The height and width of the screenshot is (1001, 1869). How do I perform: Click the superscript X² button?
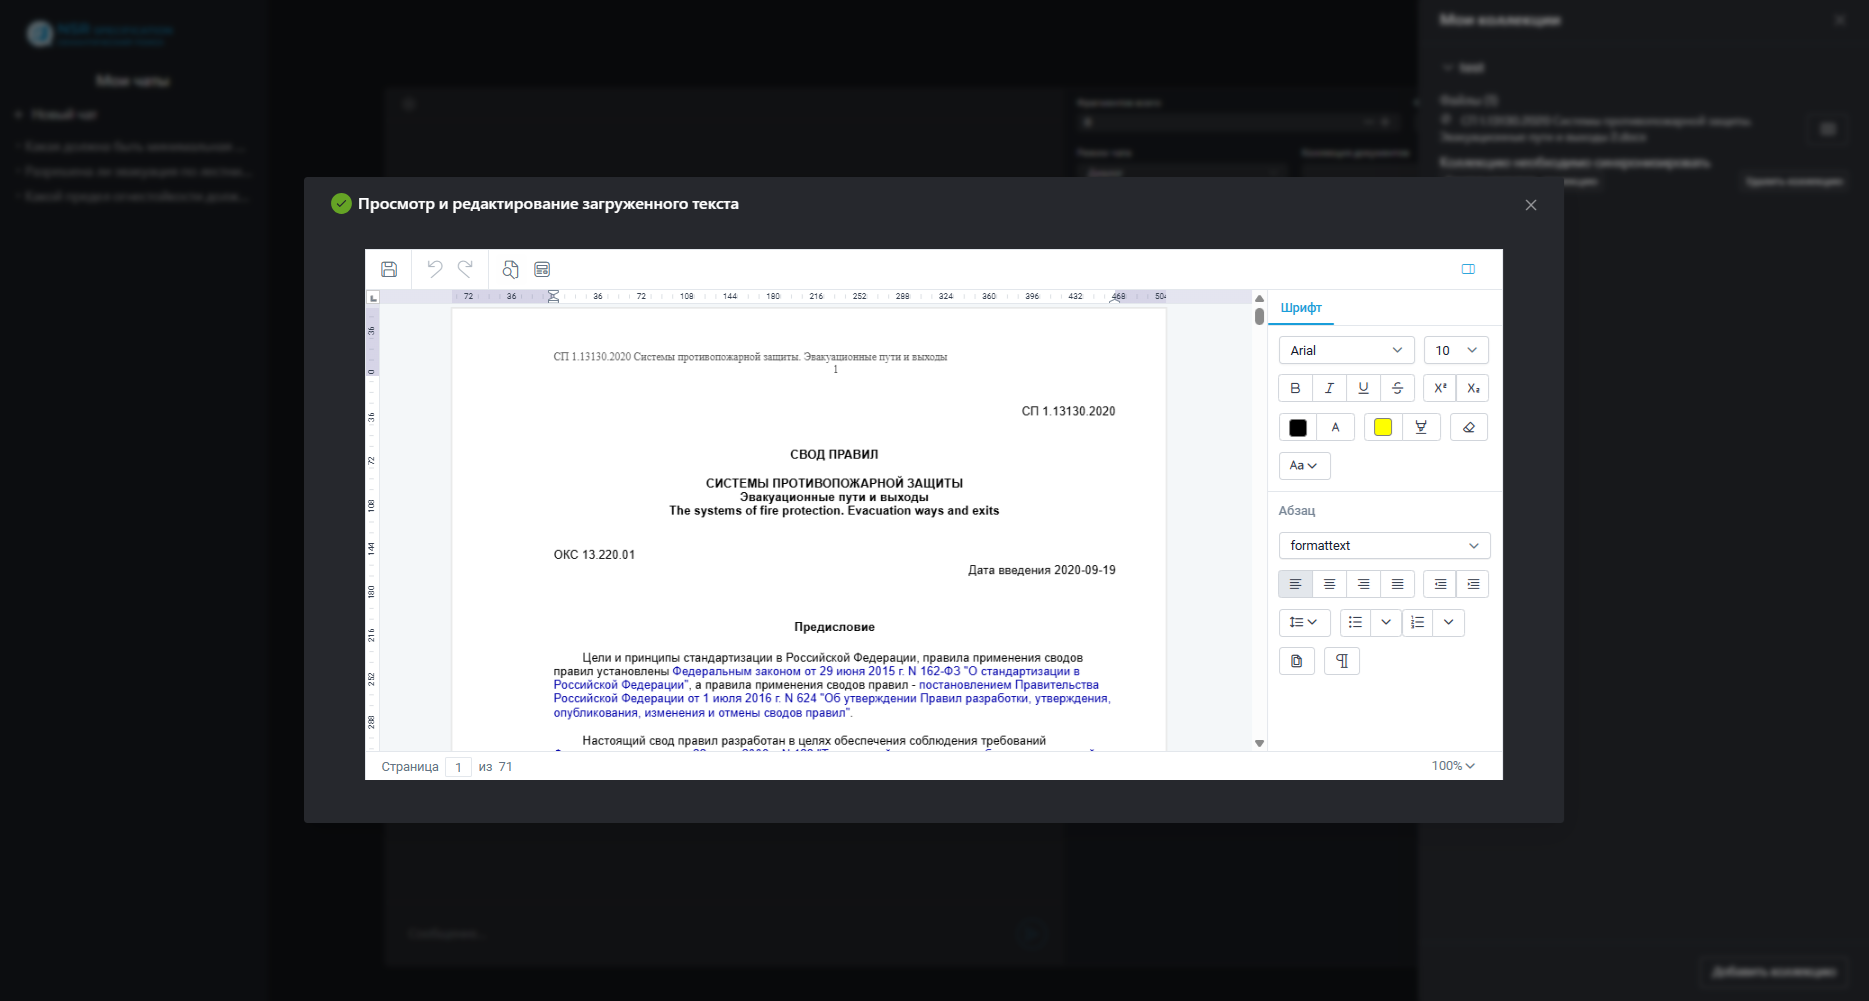[1440, 388]
